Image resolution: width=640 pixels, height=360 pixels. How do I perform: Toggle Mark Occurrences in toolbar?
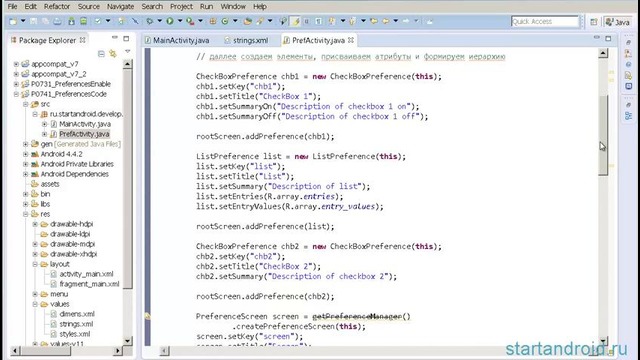click(x=295, y=21)
